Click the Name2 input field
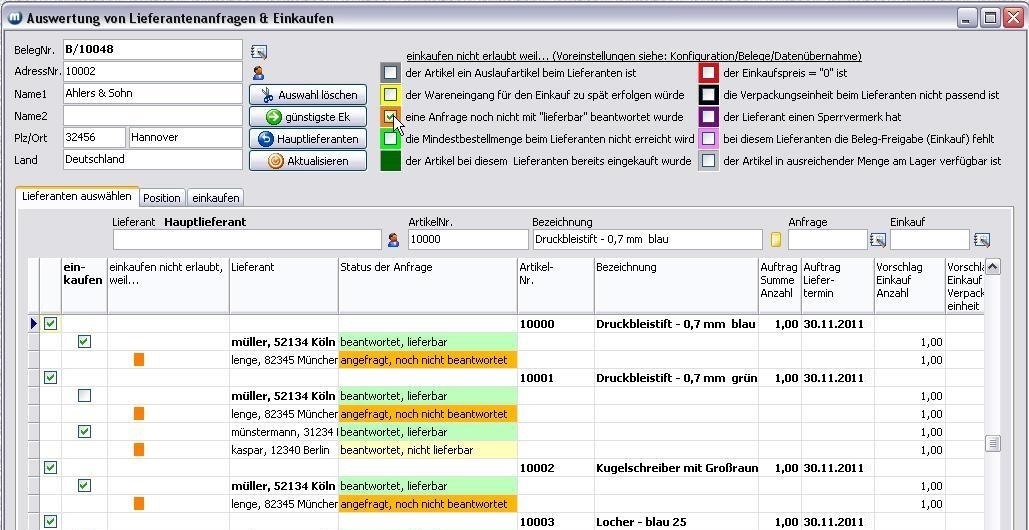This screenshot has width=1029, height=530. pos(152,116)
